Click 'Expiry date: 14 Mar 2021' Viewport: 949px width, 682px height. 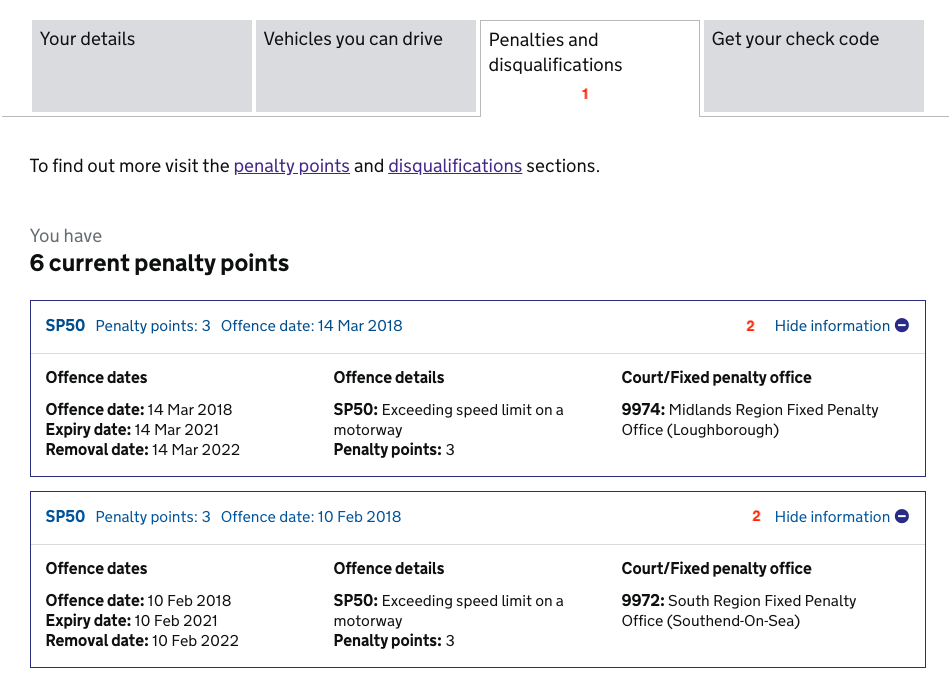[x=132, y=430]
